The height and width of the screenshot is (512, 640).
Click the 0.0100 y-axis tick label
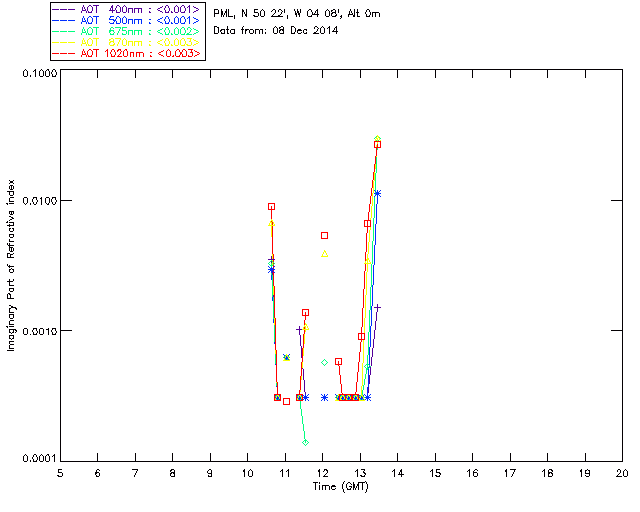[39, 201]
